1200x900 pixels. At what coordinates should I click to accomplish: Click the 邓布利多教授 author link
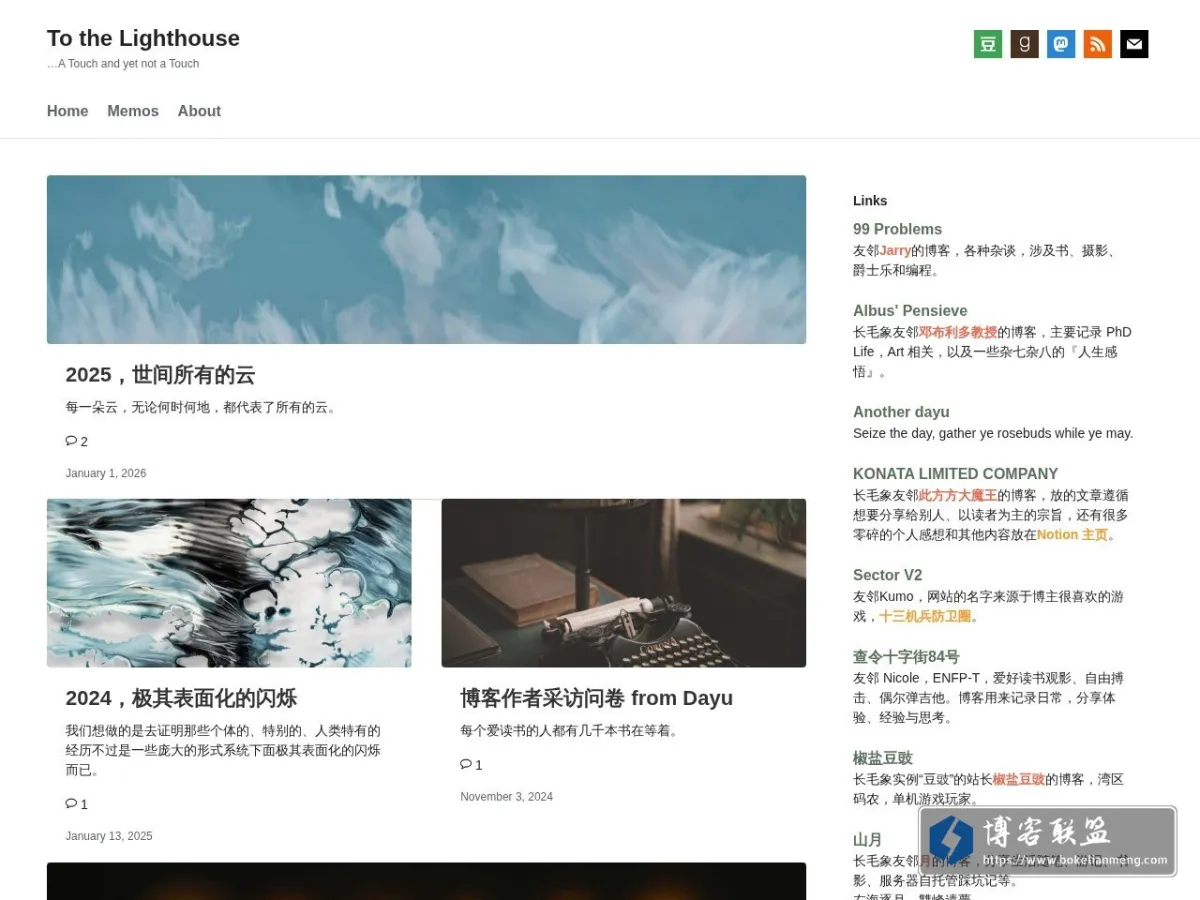tap(958, 332)
